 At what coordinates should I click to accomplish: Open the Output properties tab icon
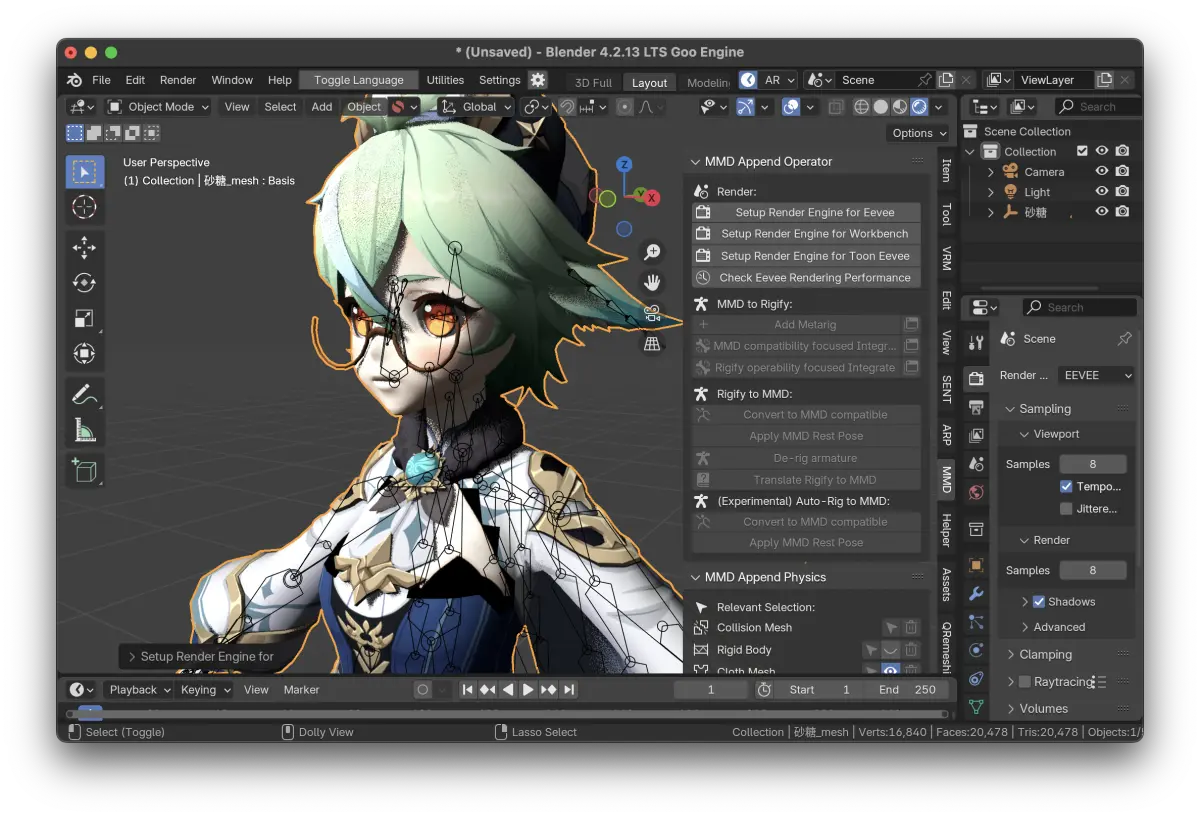point(976,407)
